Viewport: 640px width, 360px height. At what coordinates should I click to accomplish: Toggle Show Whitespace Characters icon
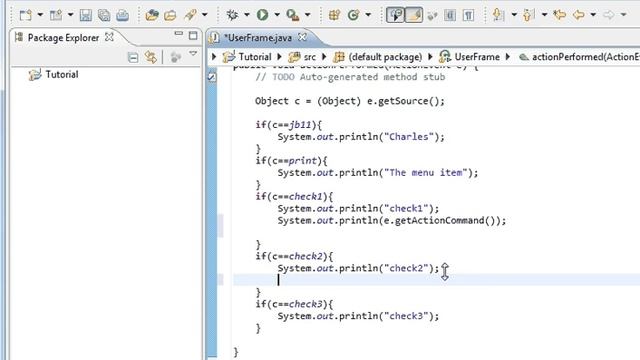click(468, 16)
